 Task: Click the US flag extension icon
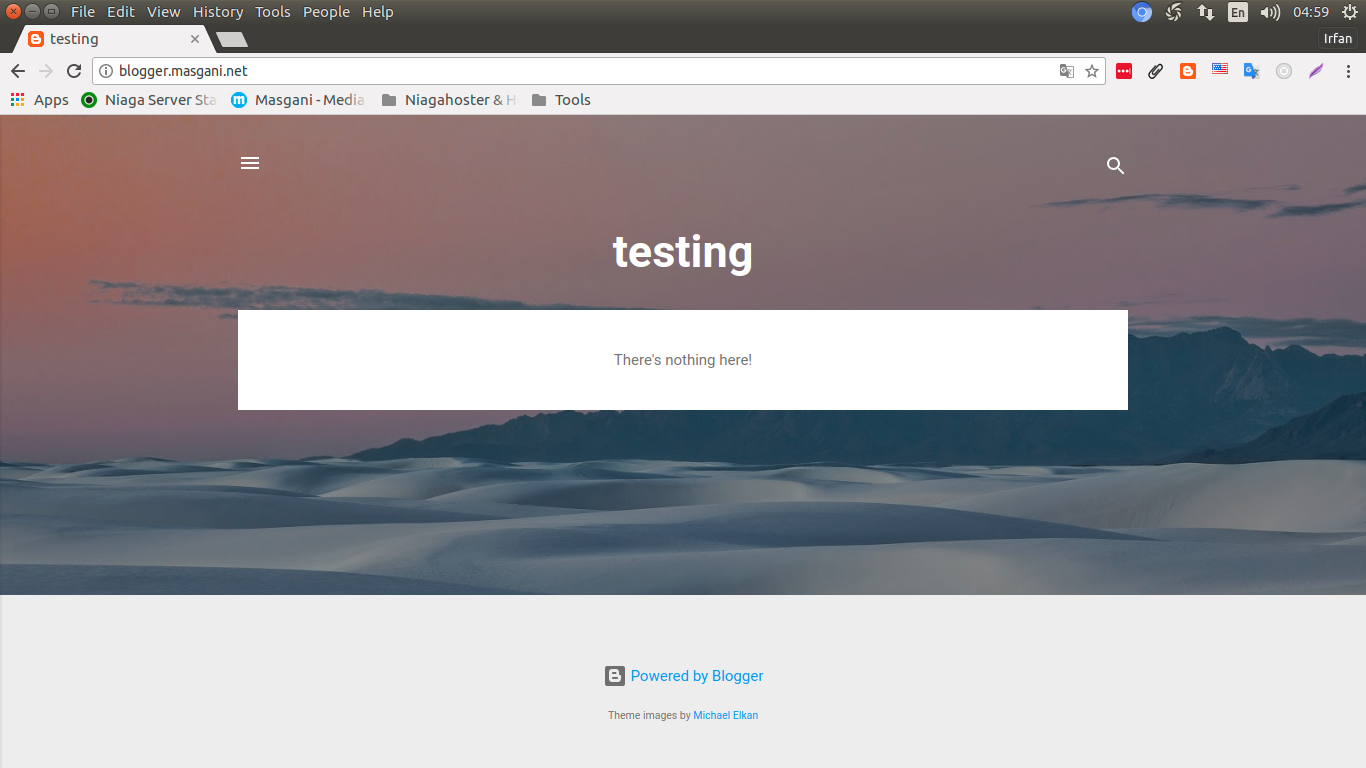(x=1220, y=70)
